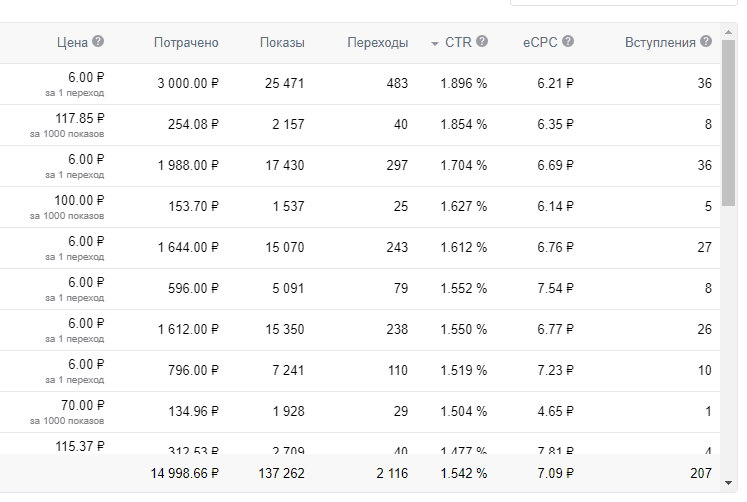The height and width of the screenshot is (502, 747).
Task: Click the total spent 14 998.66 ₽
Action: click(180, 473)
